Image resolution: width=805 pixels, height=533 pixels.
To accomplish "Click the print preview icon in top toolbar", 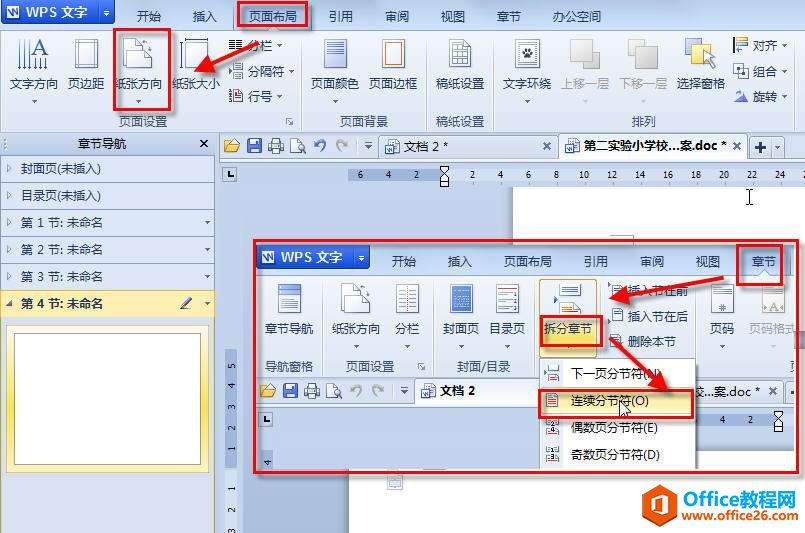I will click(x=298, y=146).
